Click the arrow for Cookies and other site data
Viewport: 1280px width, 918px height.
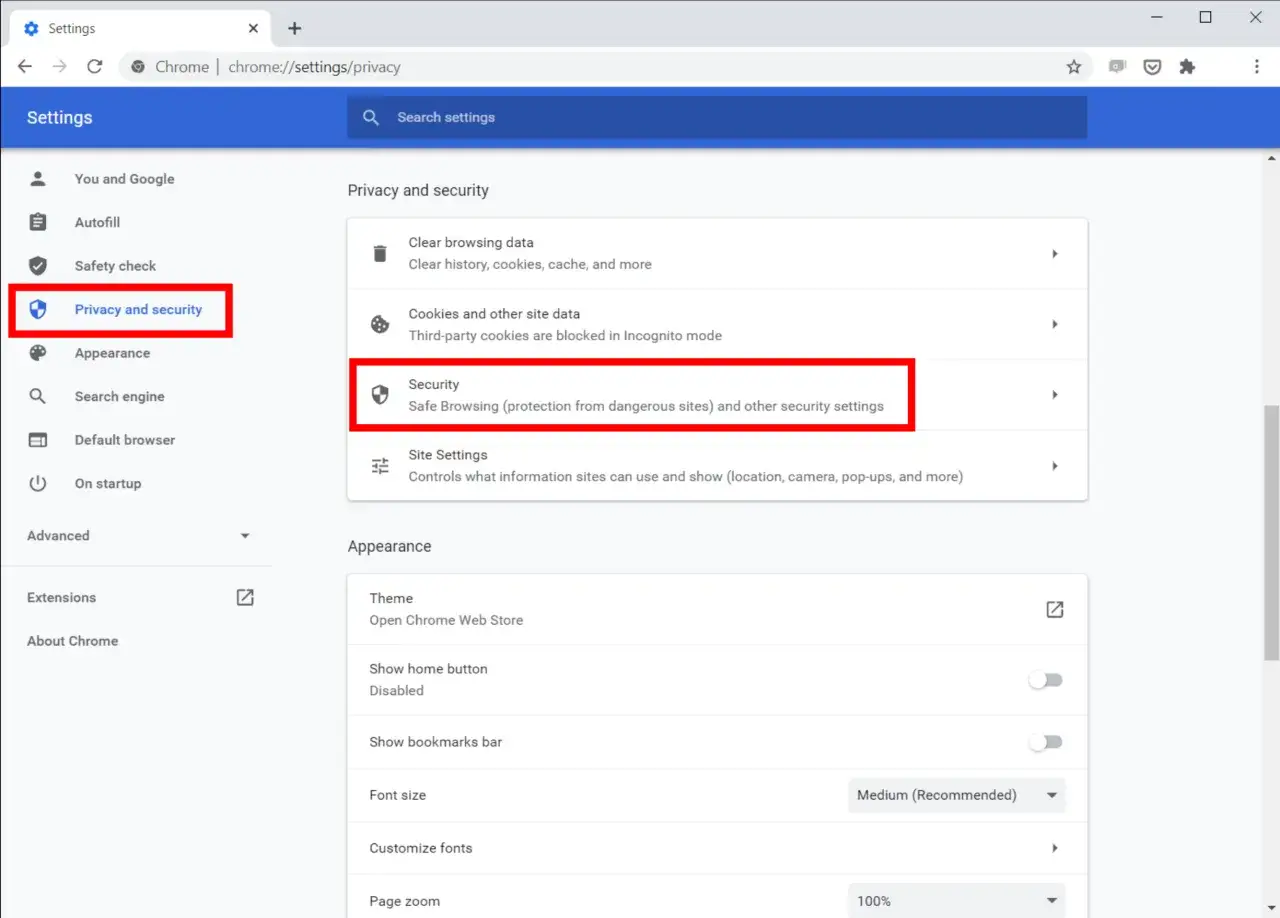pos(1054,324)
